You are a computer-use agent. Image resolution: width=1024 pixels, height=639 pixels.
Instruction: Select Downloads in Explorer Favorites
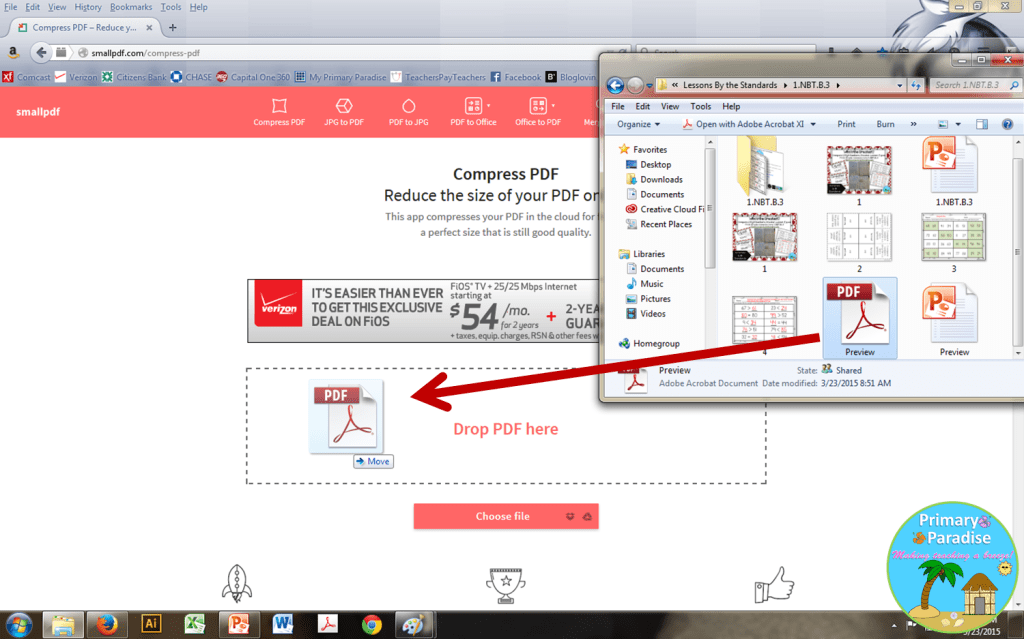point(654,180)
